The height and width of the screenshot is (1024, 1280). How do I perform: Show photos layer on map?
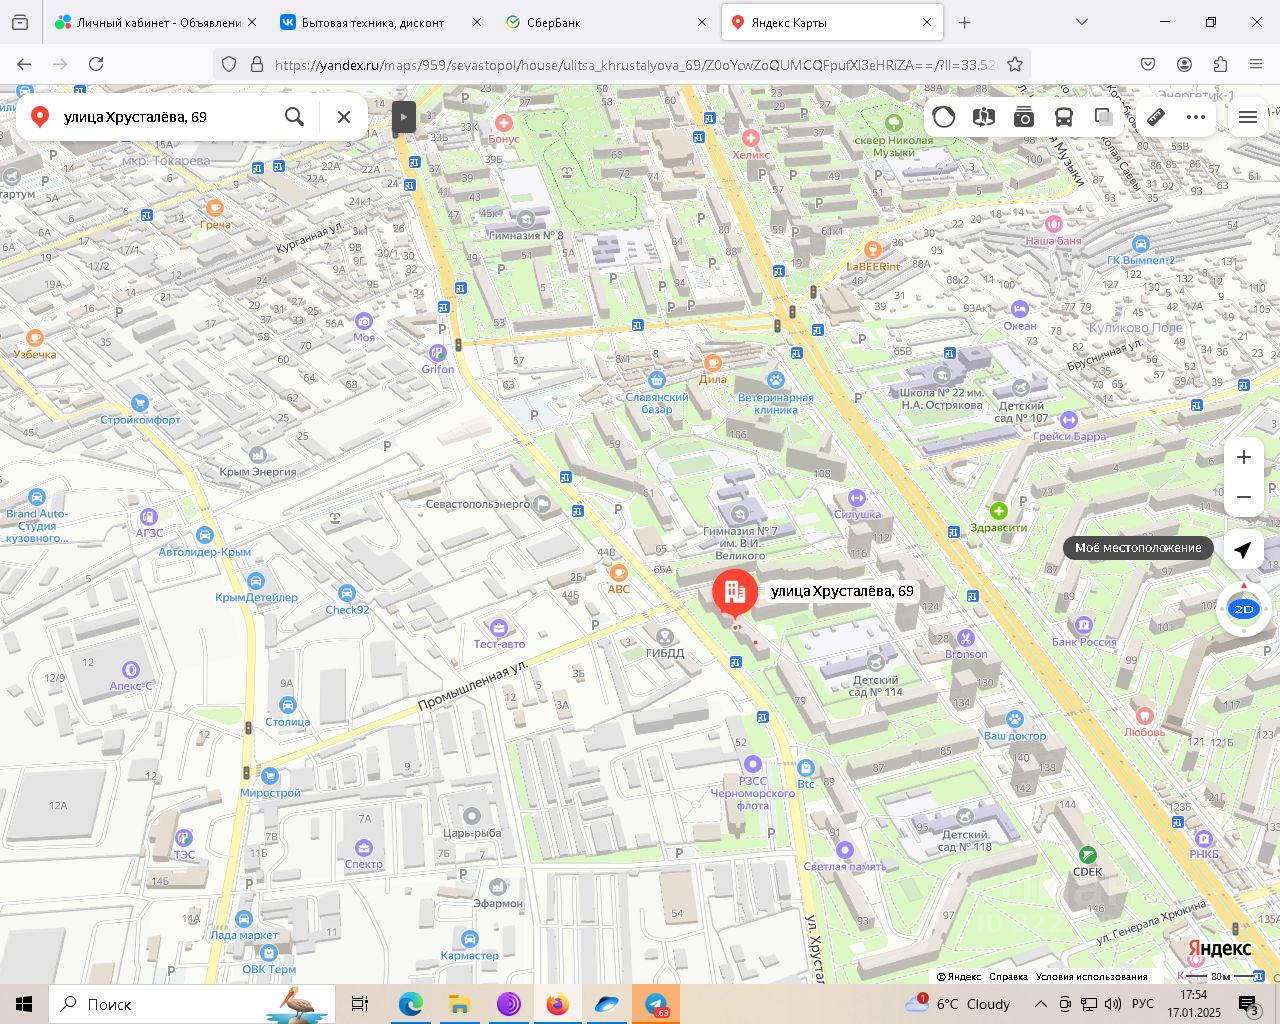click(x=1024, y=117)
